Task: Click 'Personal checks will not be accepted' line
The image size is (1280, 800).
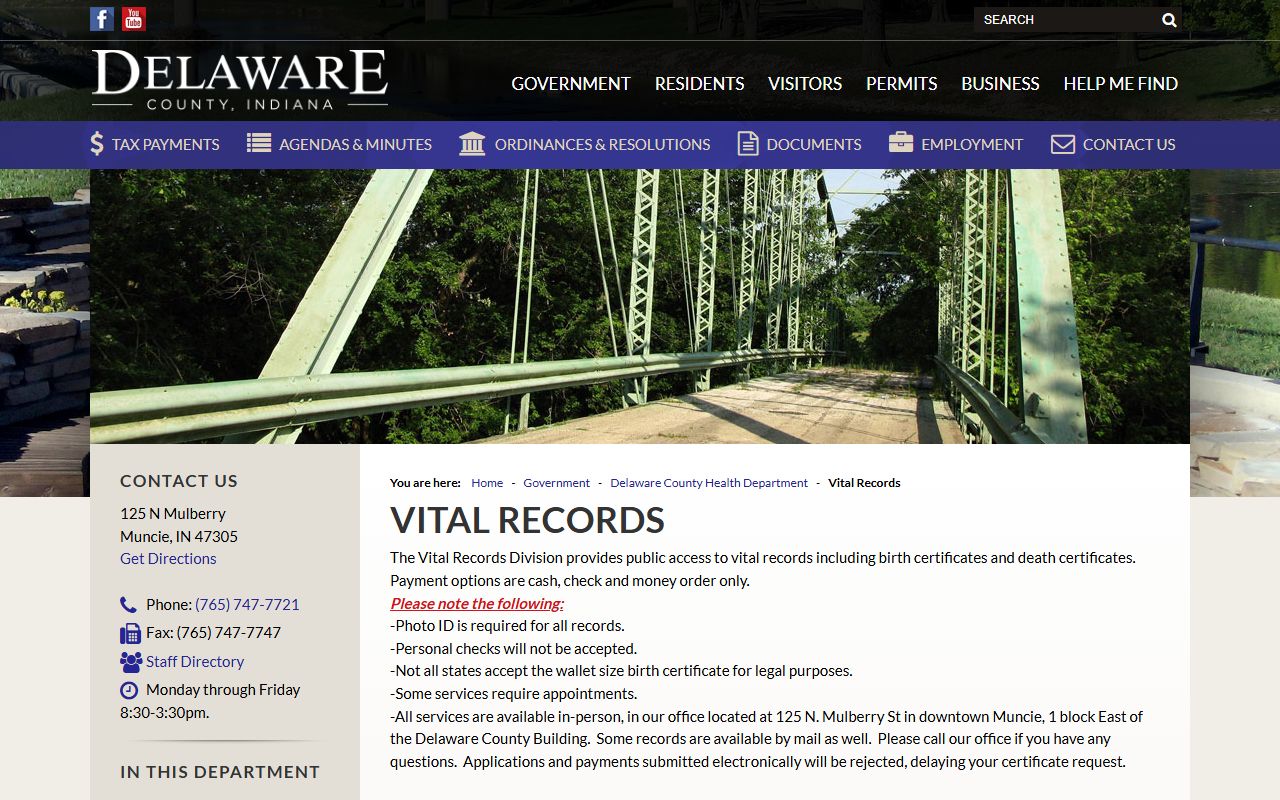Action: click(513, 649)
